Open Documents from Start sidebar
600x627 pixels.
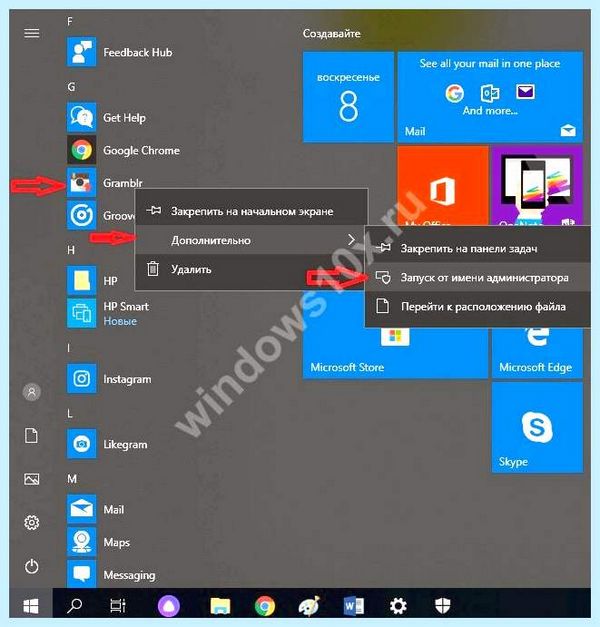click(x=32, y=435)
